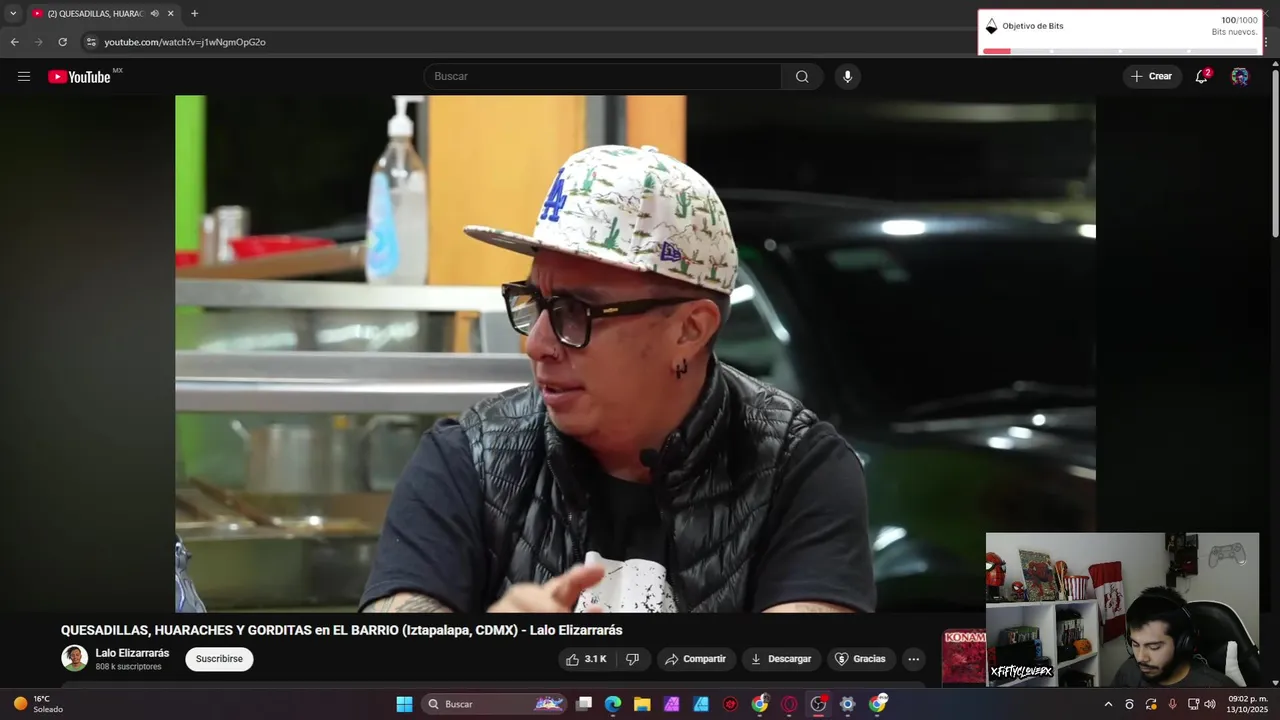Open Task View on the taskbar
This screenshot has width=1280, height=720.
[x=584, y=704]
